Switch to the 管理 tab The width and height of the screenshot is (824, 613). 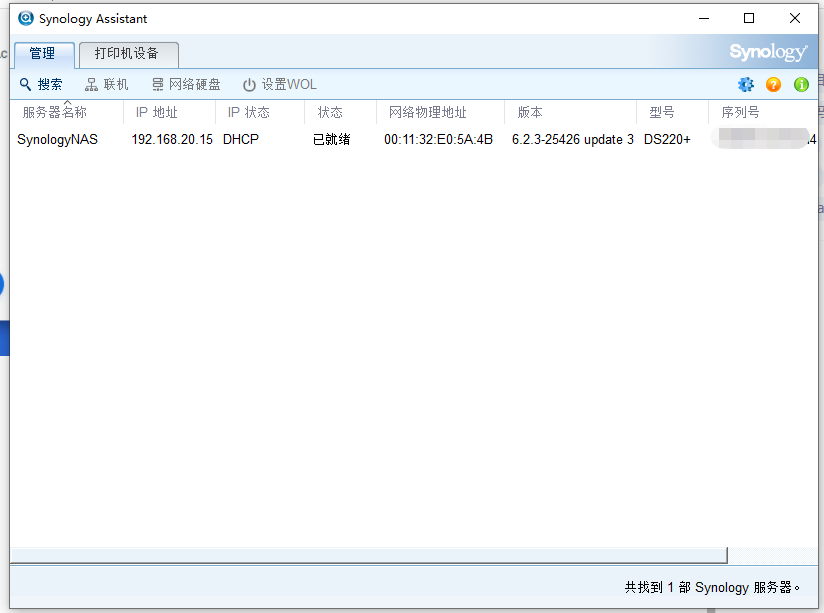(44, 55)
